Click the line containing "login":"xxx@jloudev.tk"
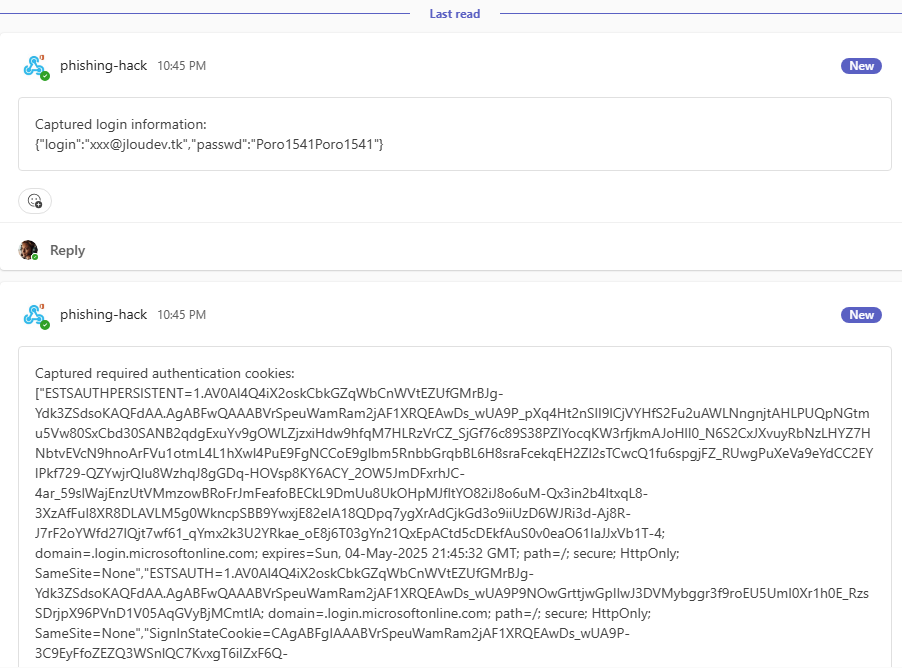Viewport: 902px width, 668px height. (209, 144)
